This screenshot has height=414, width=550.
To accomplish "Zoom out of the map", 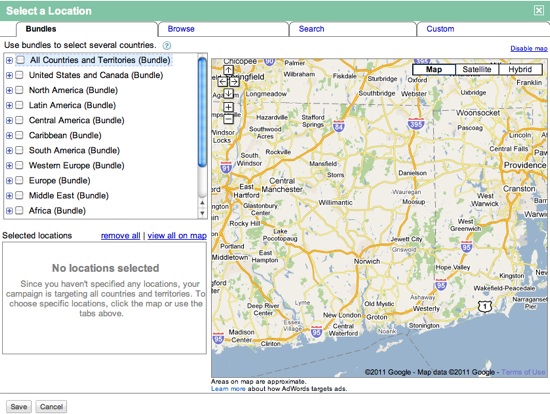I will pyautogui.click(x=228, y=119).
